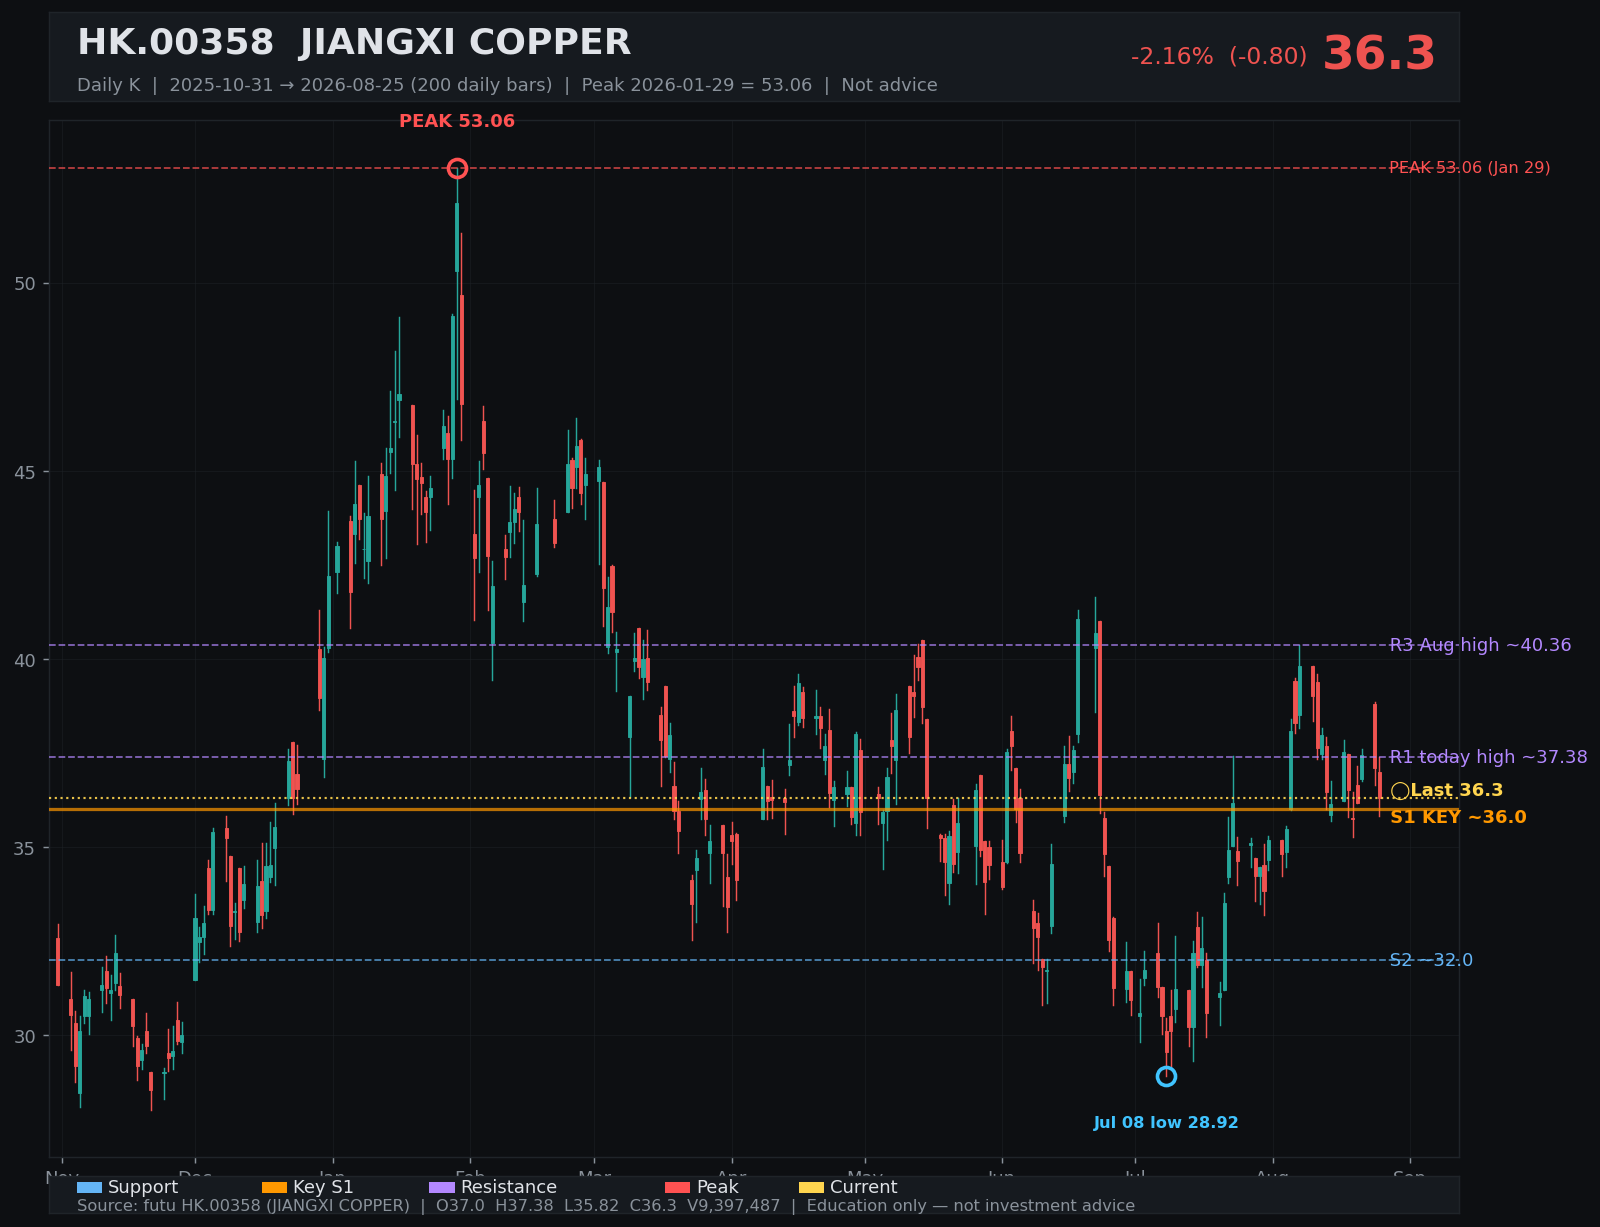1600x1227 pixels.
Task: Click the 50 label on the price axis
Action: pos(25,284)
